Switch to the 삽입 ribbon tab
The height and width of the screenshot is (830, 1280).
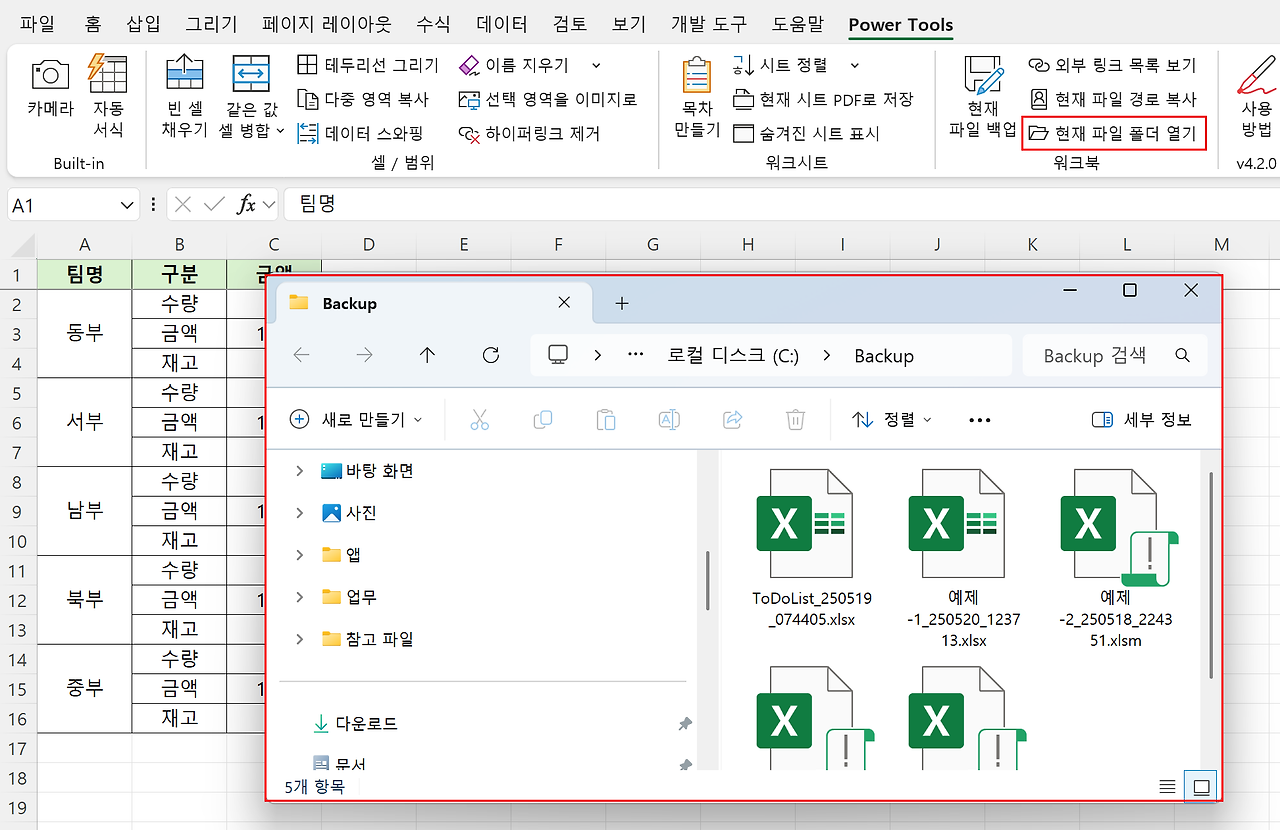(x=145, y=25)
